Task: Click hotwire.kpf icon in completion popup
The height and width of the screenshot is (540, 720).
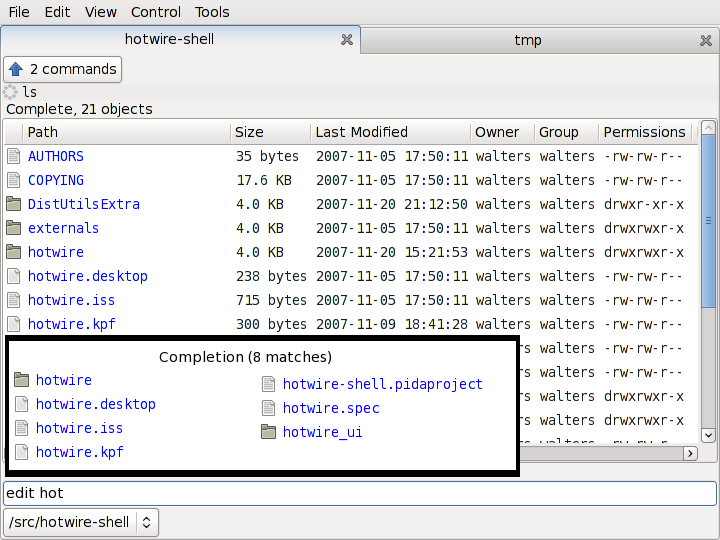Action: pos(22,452)
